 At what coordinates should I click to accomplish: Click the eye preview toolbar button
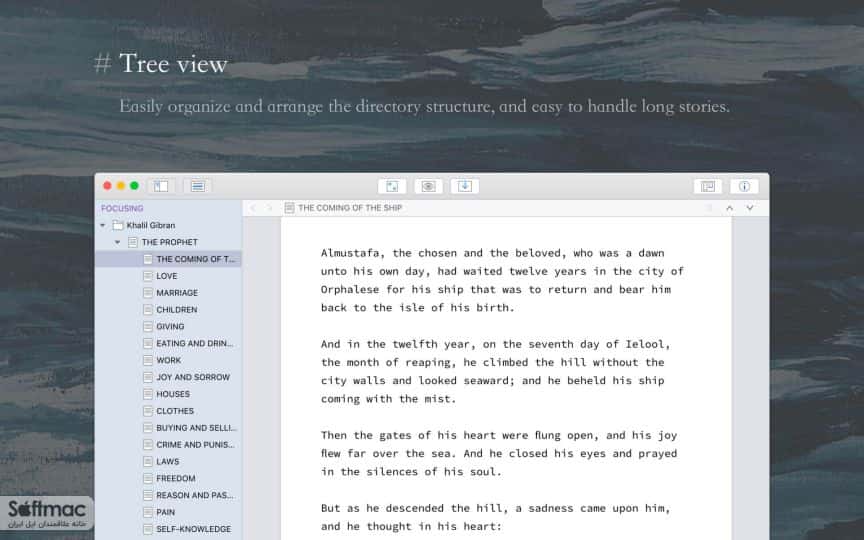click(x=428, y=186)
